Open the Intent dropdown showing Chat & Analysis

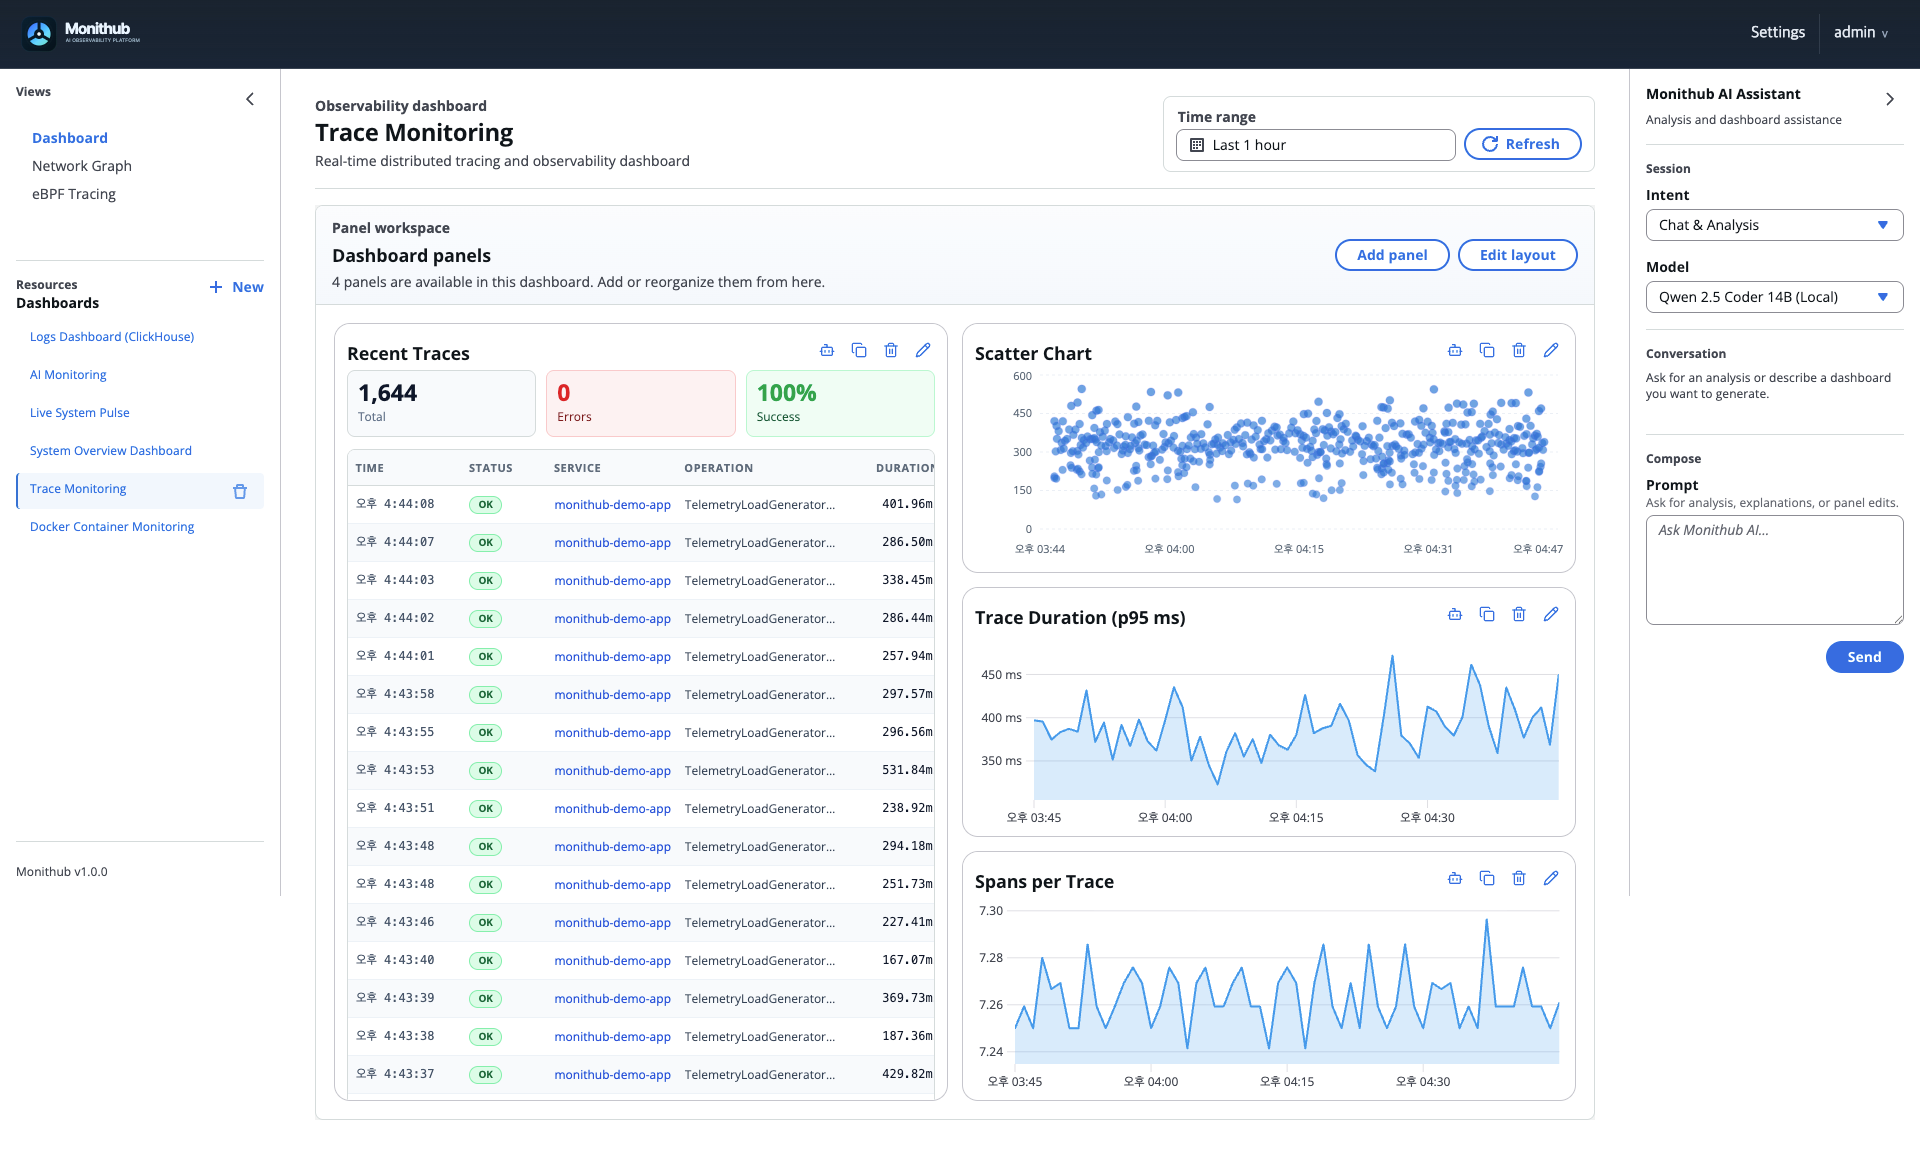(x=1774, y=225)
